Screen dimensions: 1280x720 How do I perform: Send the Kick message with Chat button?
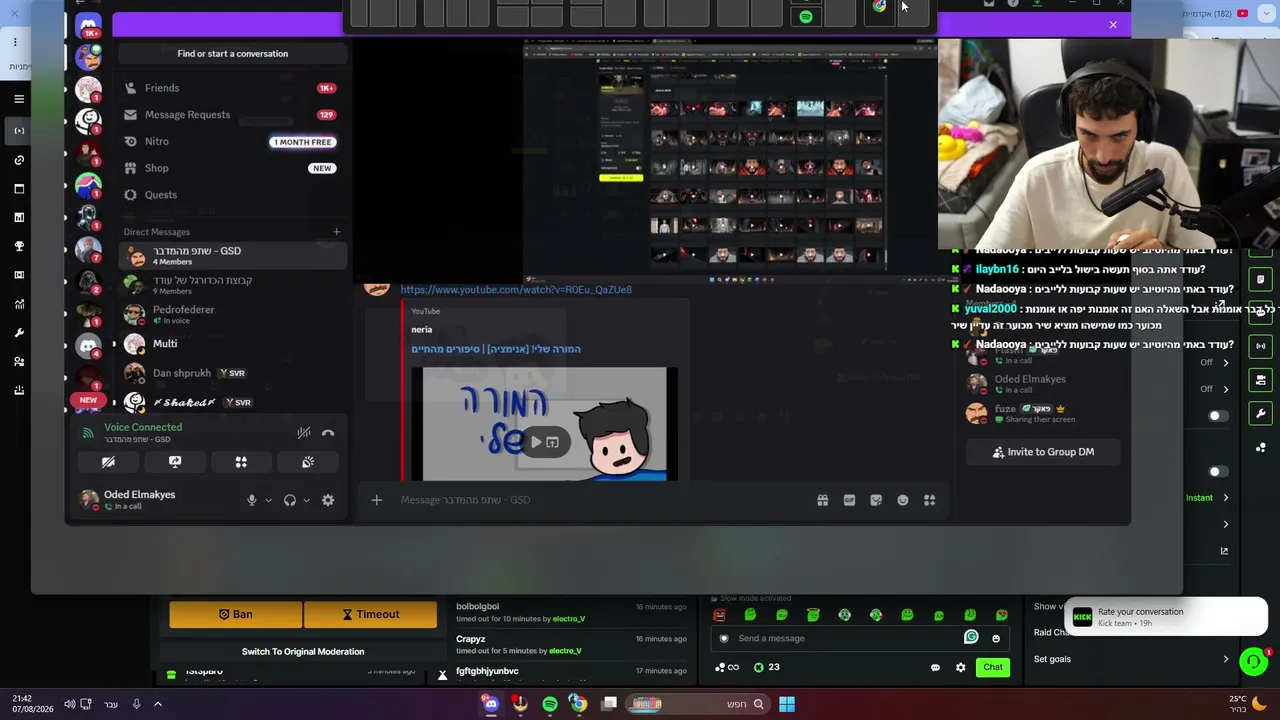tap(993, 667)
